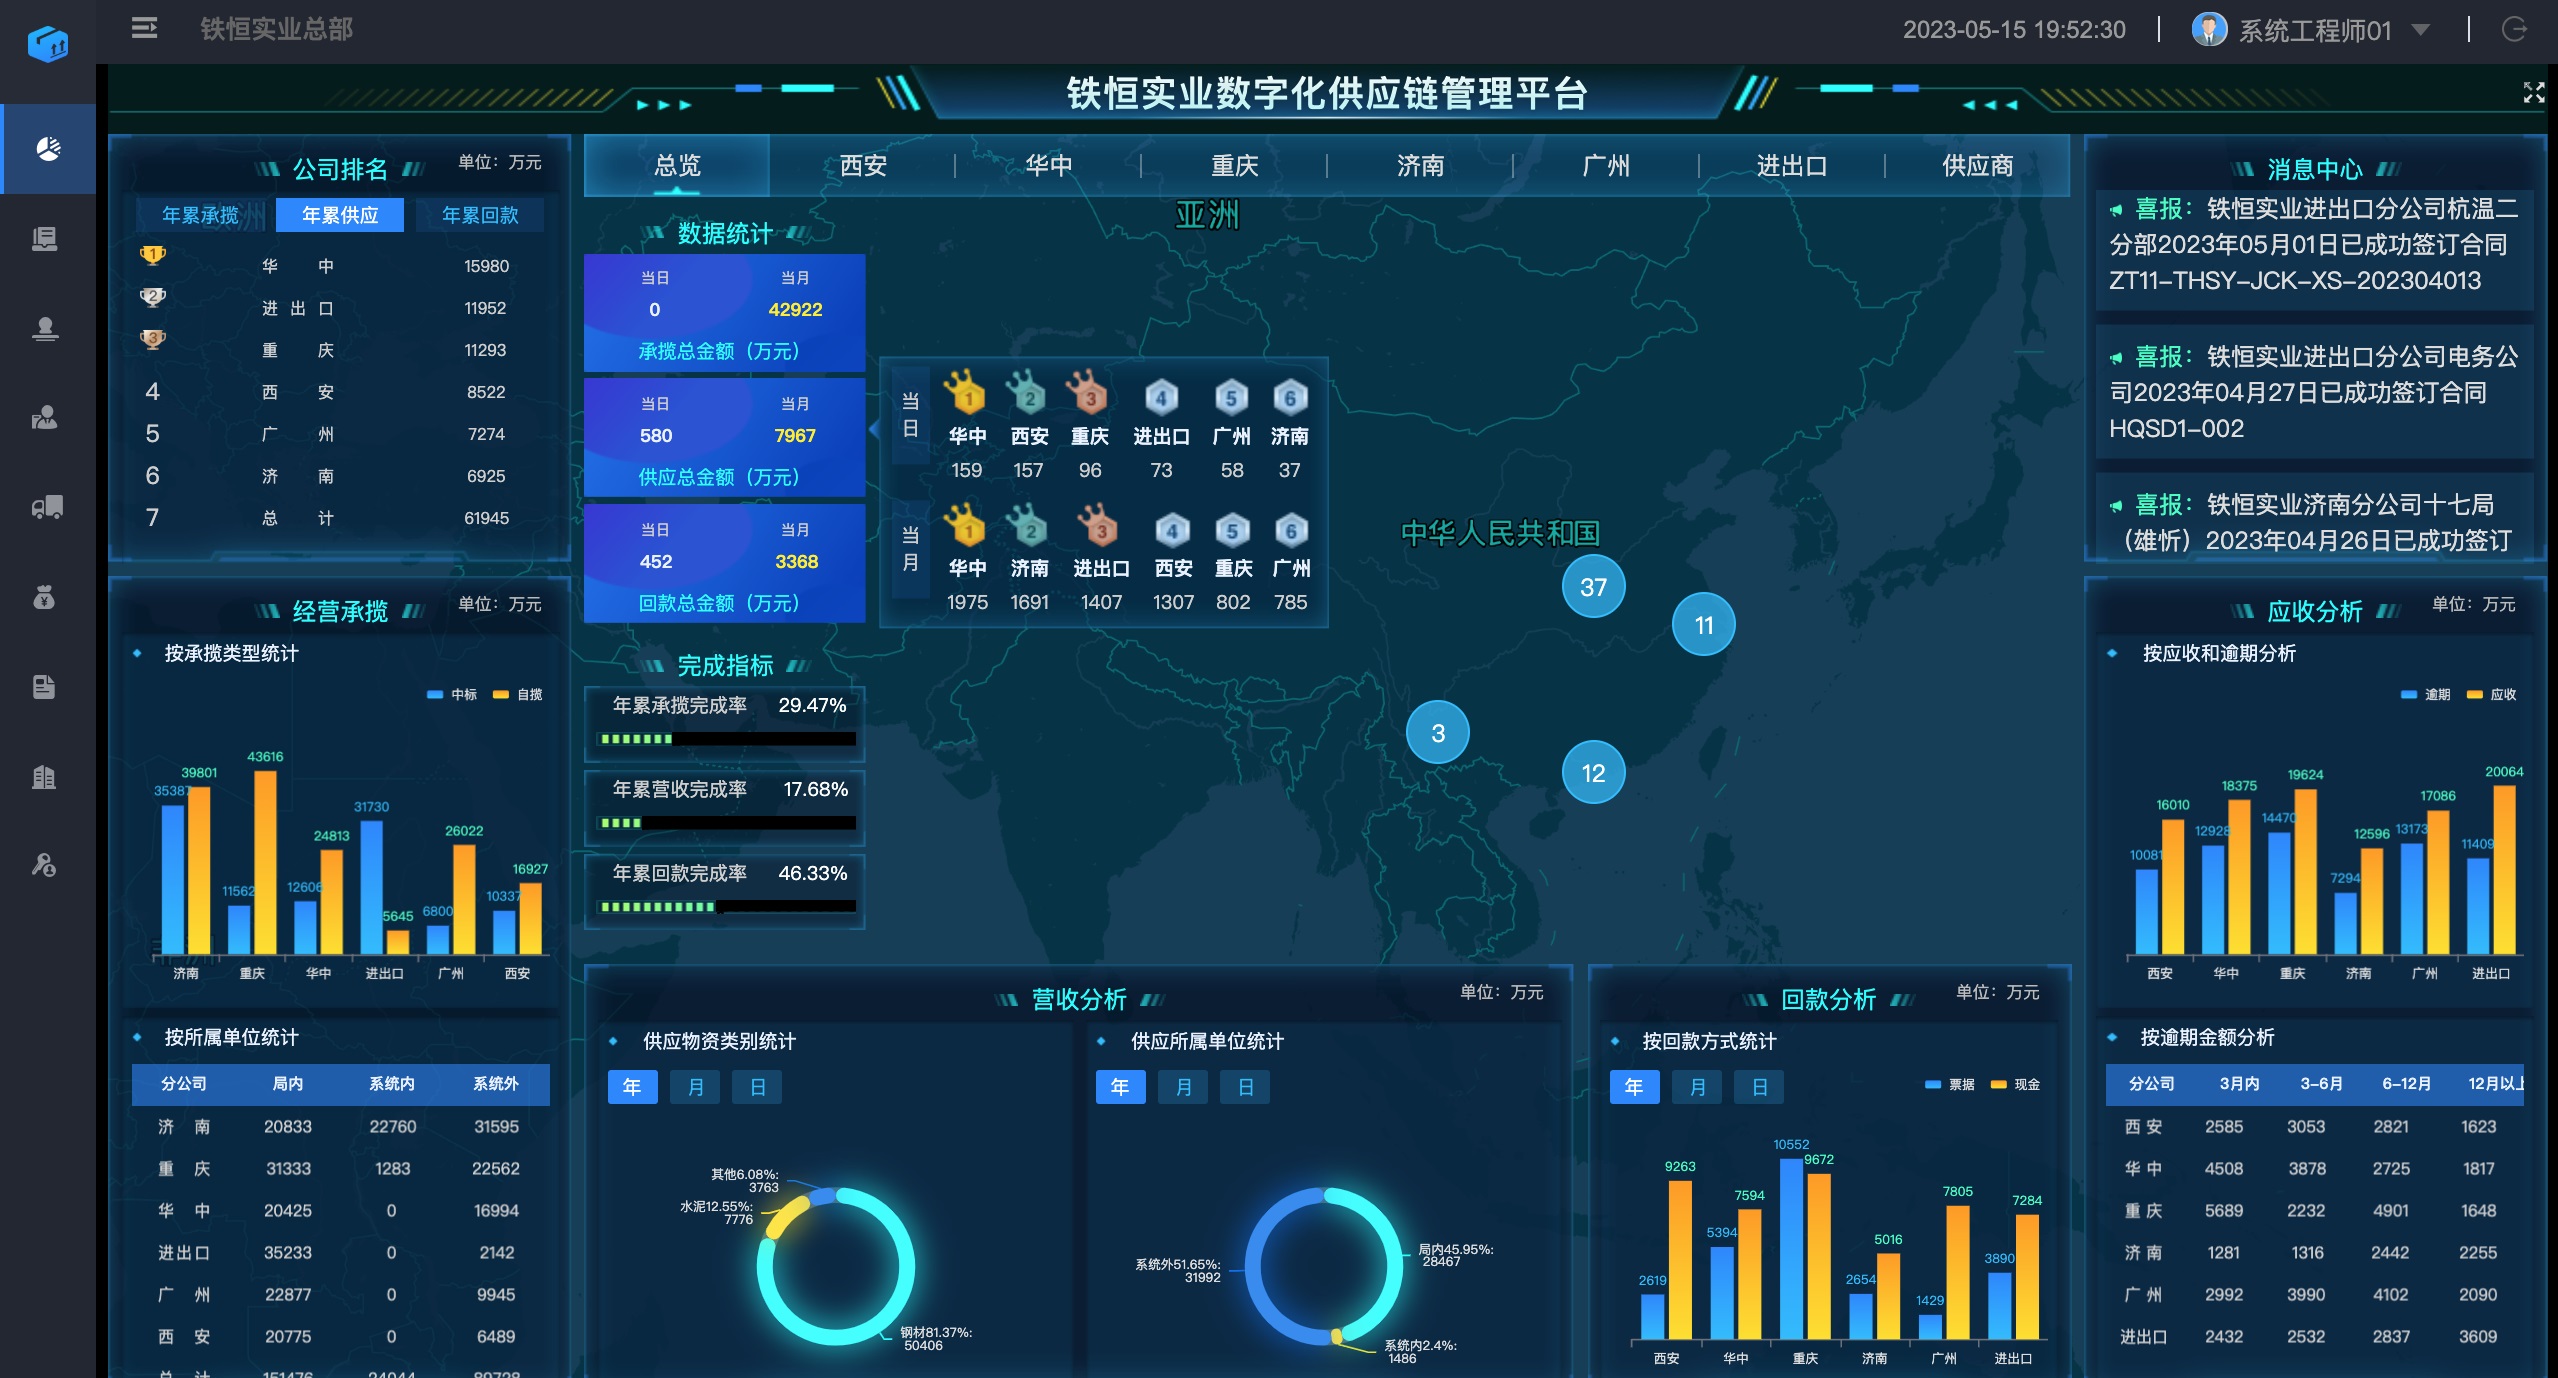The image size is (2558, 1378).
Task: Switch to the 进出口 tab
Action: pos(1792,165)
